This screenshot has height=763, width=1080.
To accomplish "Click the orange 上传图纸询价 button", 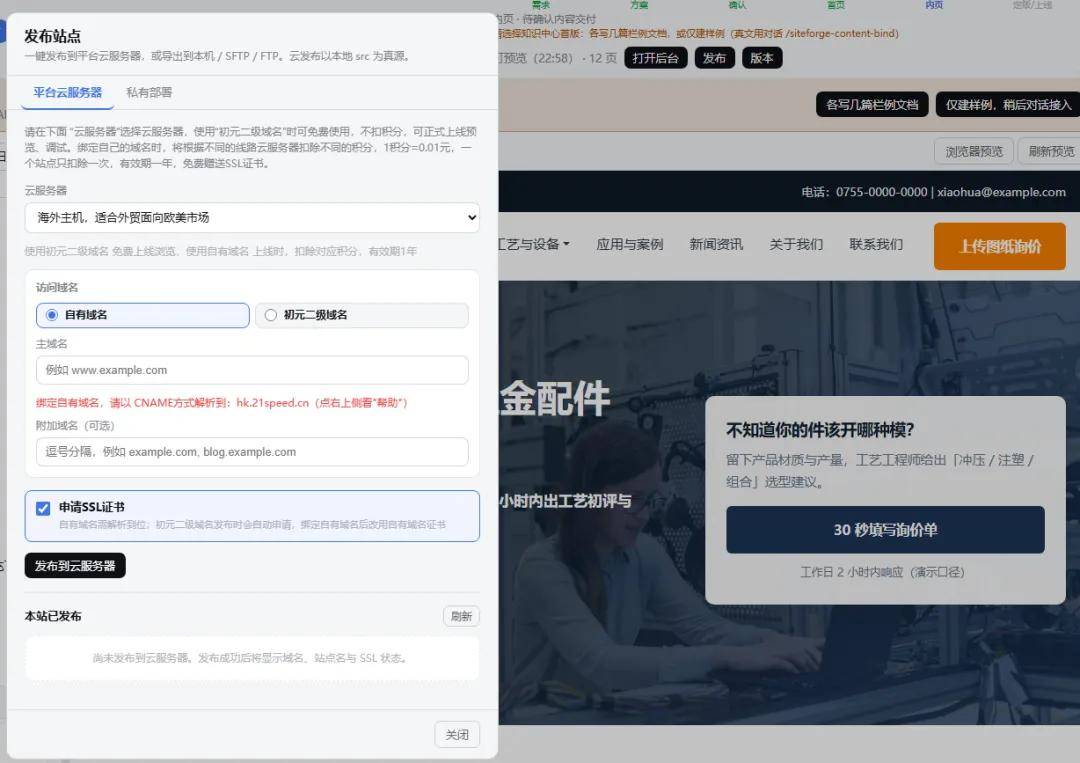I will tap(999, 246).
